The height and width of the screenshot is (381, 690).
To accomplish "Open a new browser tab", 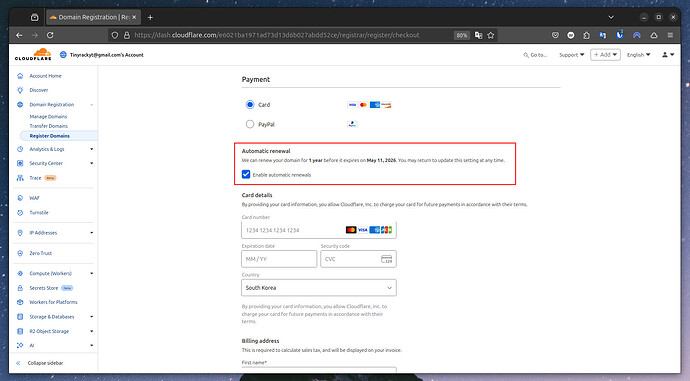I will pyautogui.click(x=150, y=17).
